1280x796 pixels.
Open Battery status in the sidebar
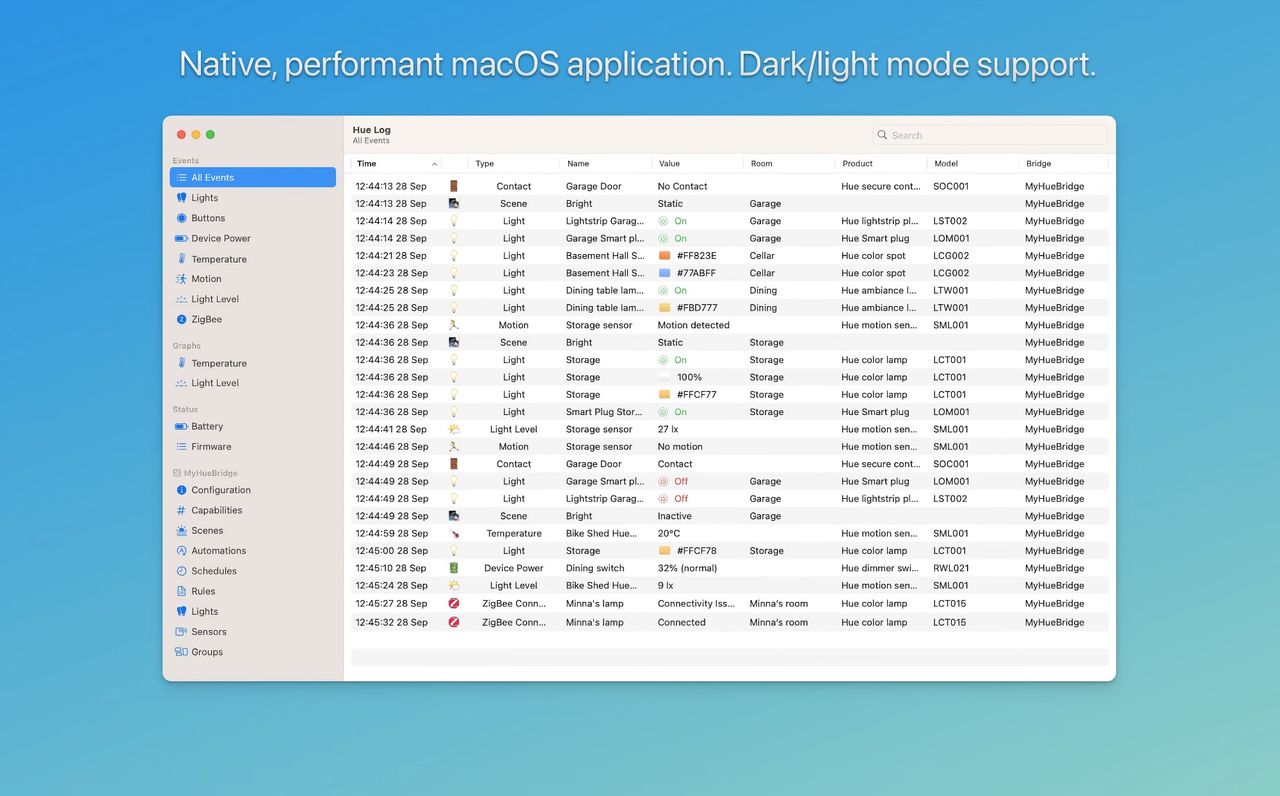click(x=207, y=427)
